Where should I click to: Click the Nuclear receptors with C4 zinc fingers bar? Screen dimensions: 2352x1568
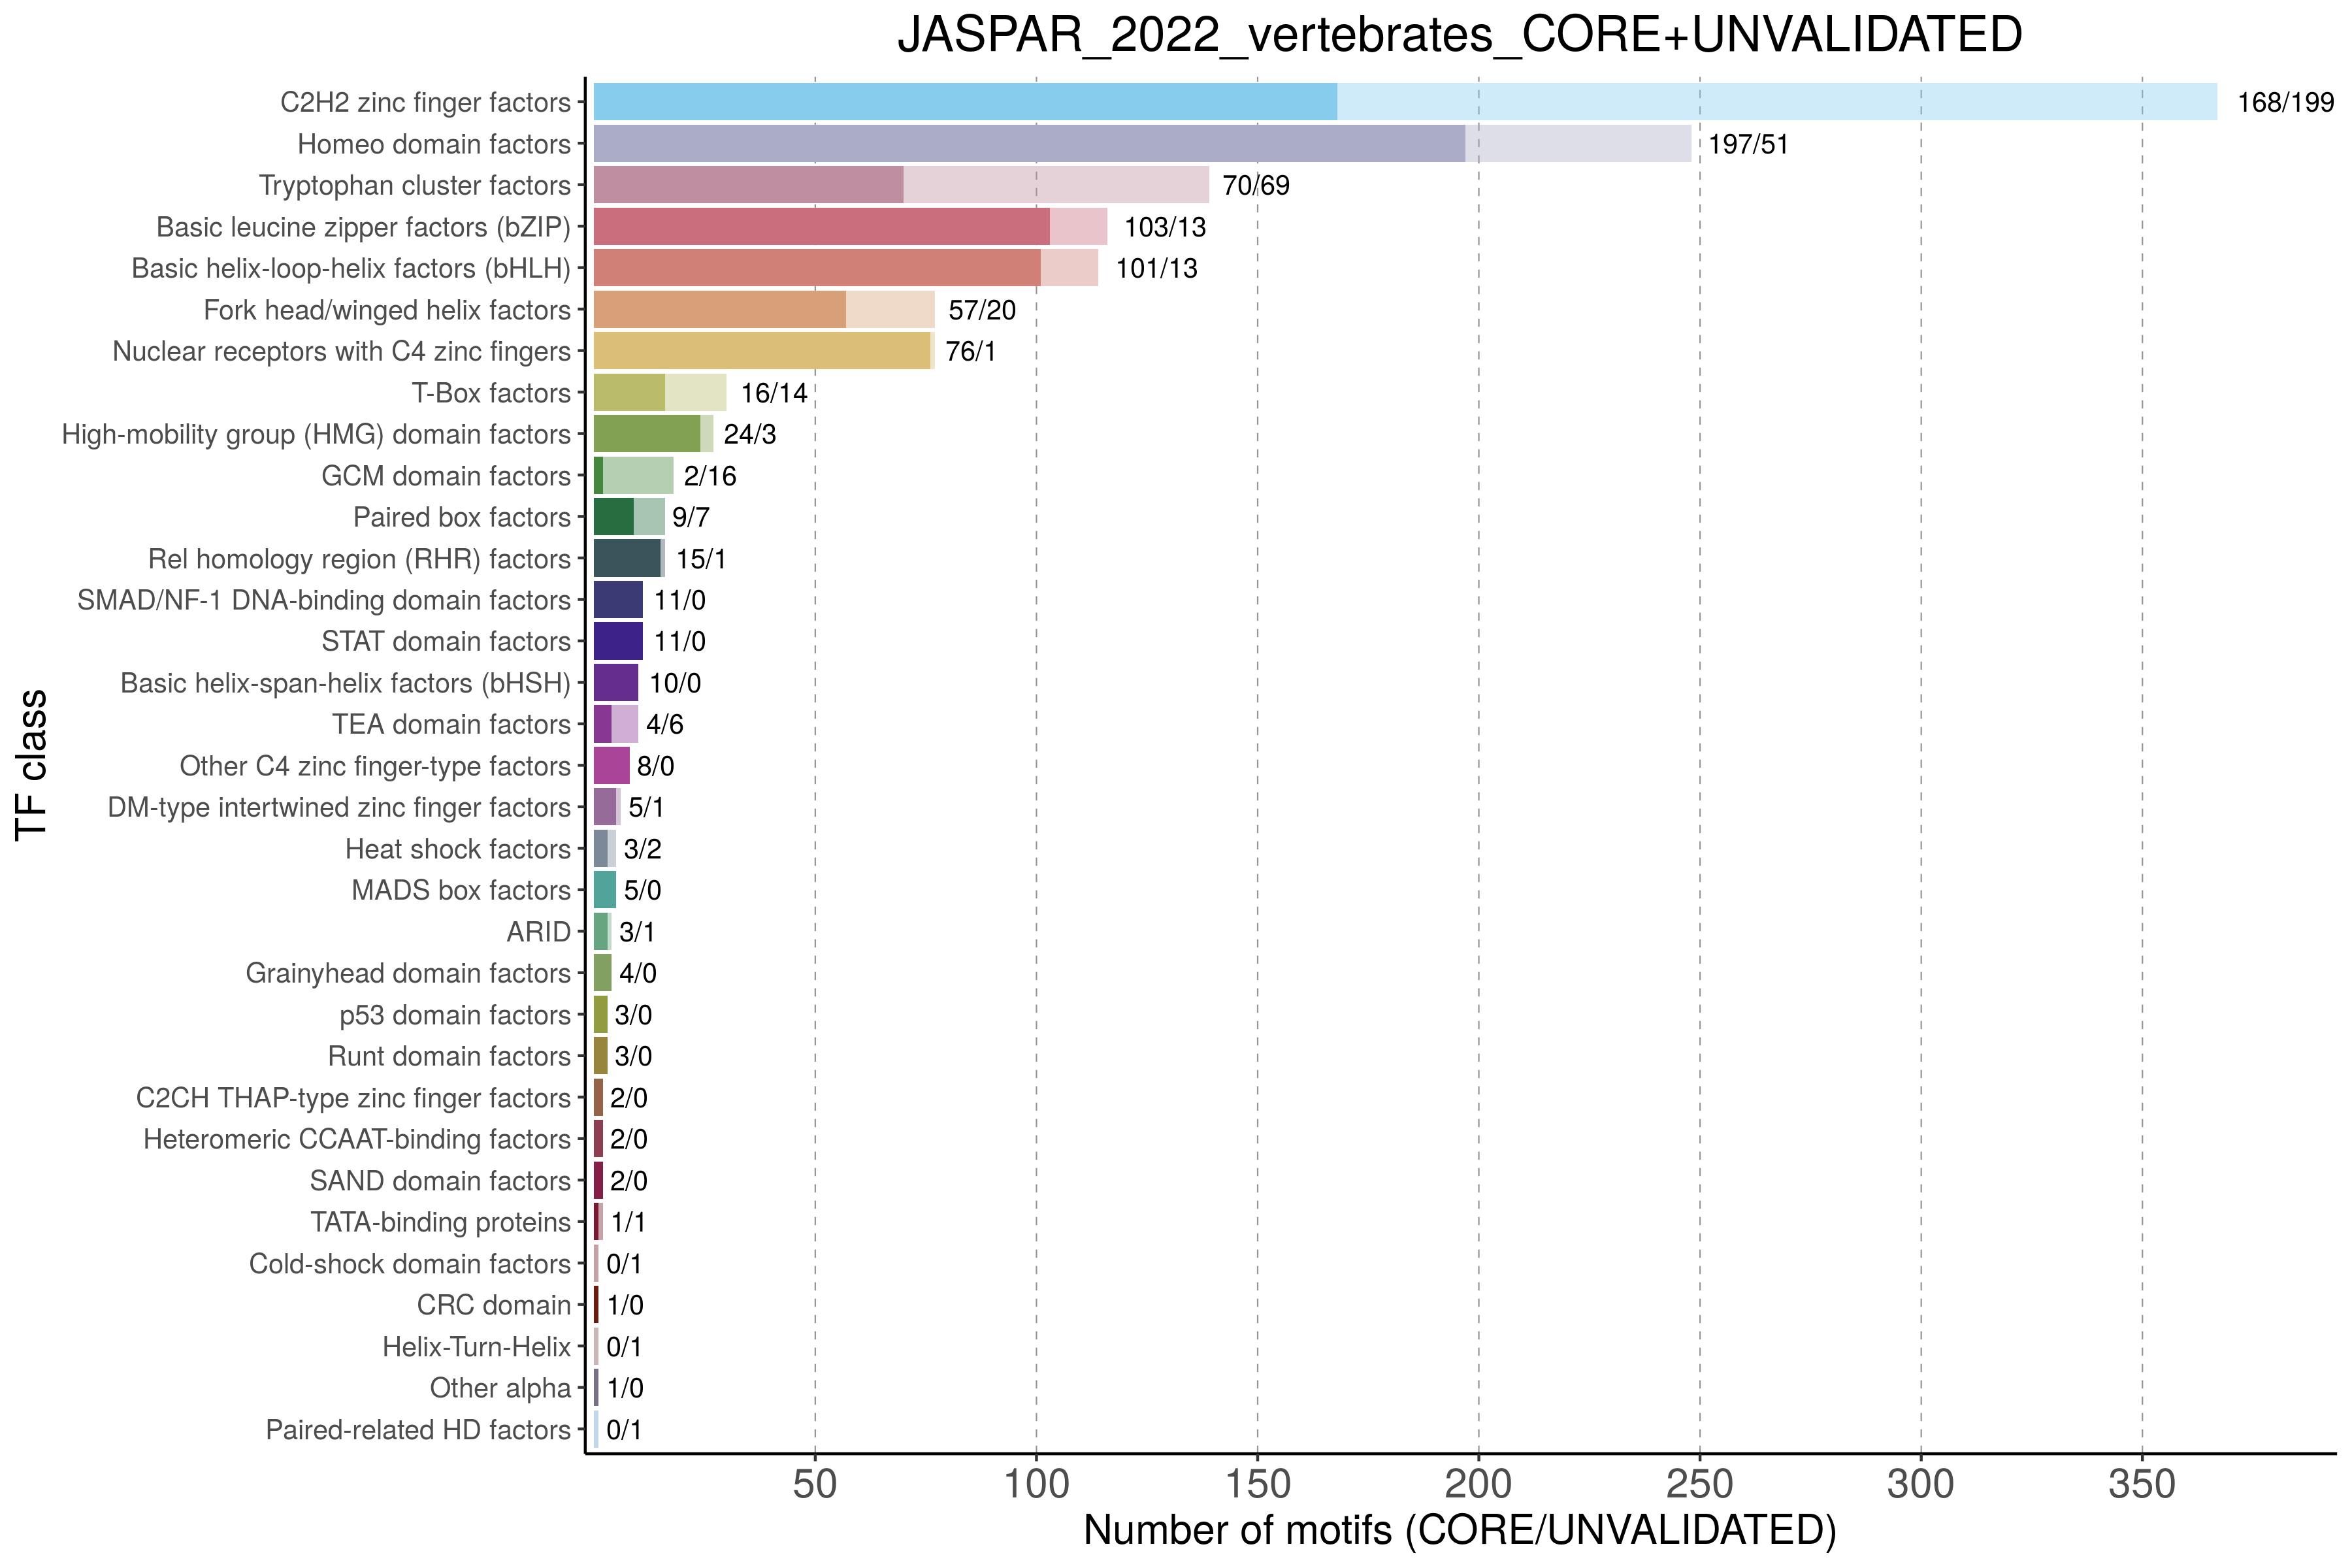[764, 351]
